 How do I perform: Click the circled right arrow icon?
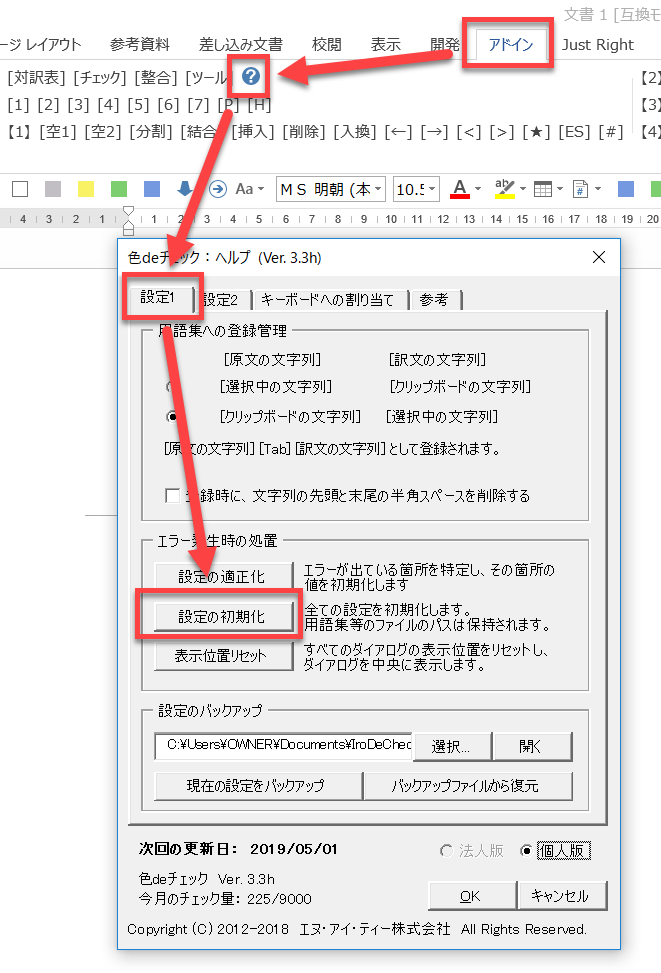point(217,188)
